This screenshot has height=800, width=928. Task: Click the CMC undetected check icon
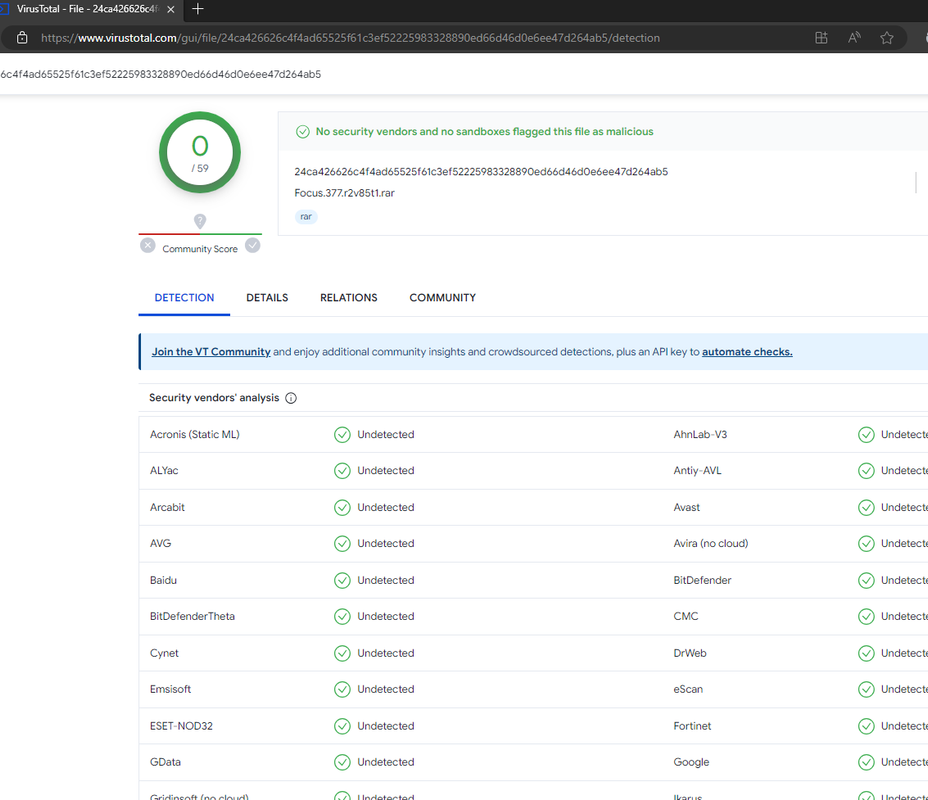(x=866, y=617)
